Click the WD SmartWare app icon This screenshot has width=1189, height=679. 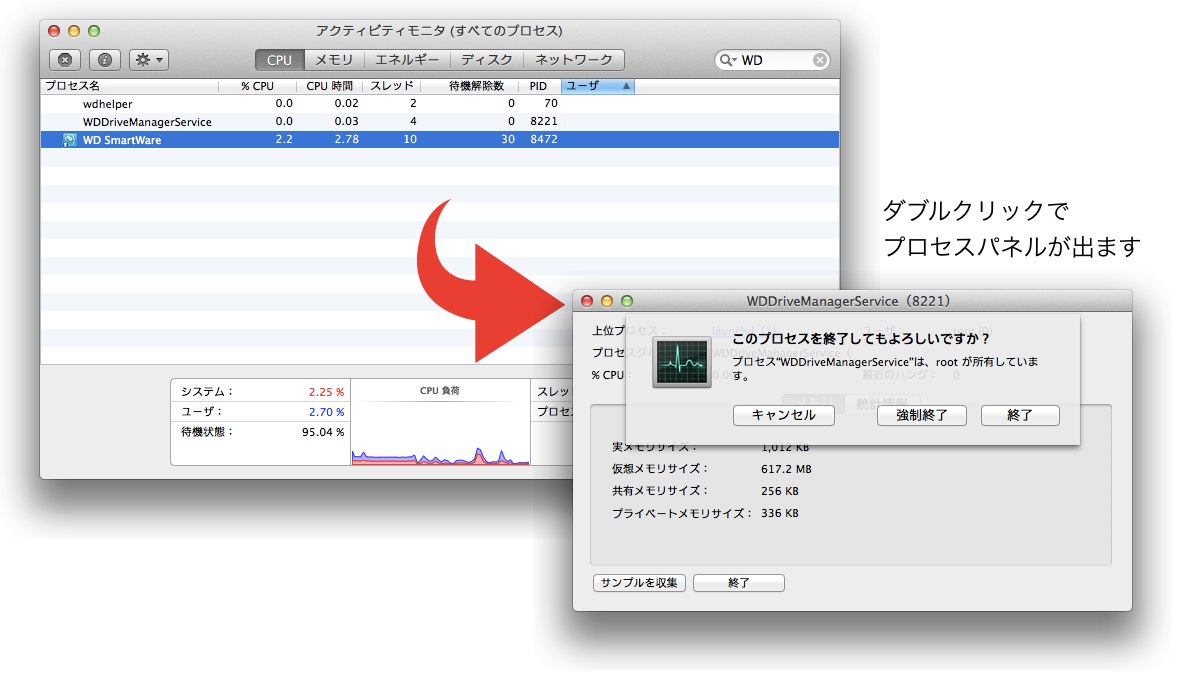(70, 140)
